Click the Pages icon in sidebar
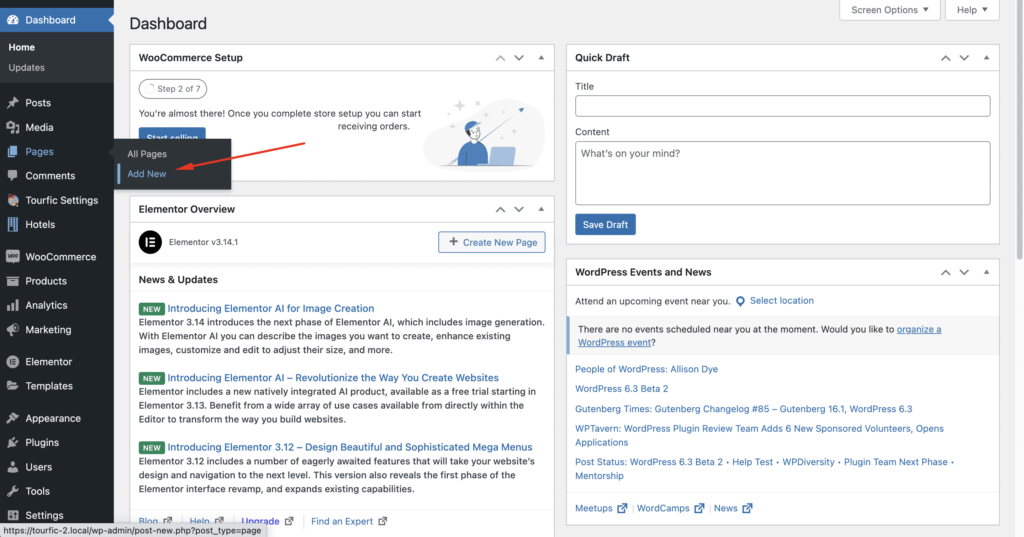The image size is (1024, 537). click(12, 152)
